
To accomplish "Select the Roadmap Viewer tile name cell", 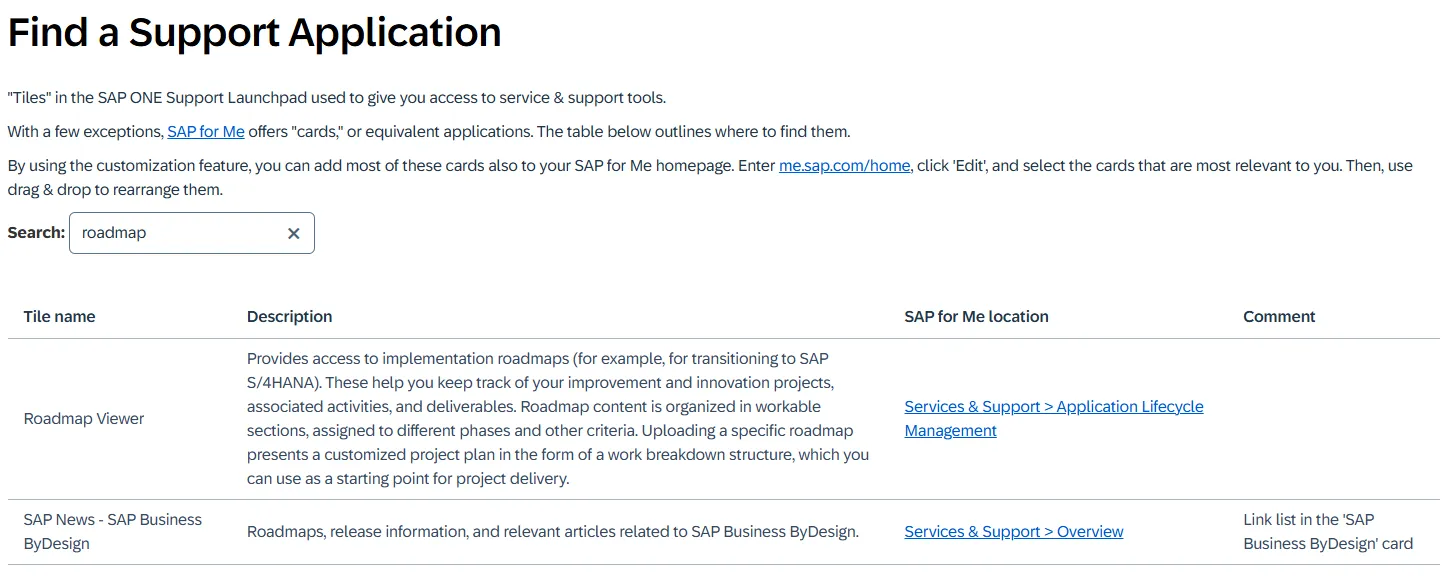I will point(84,419).
